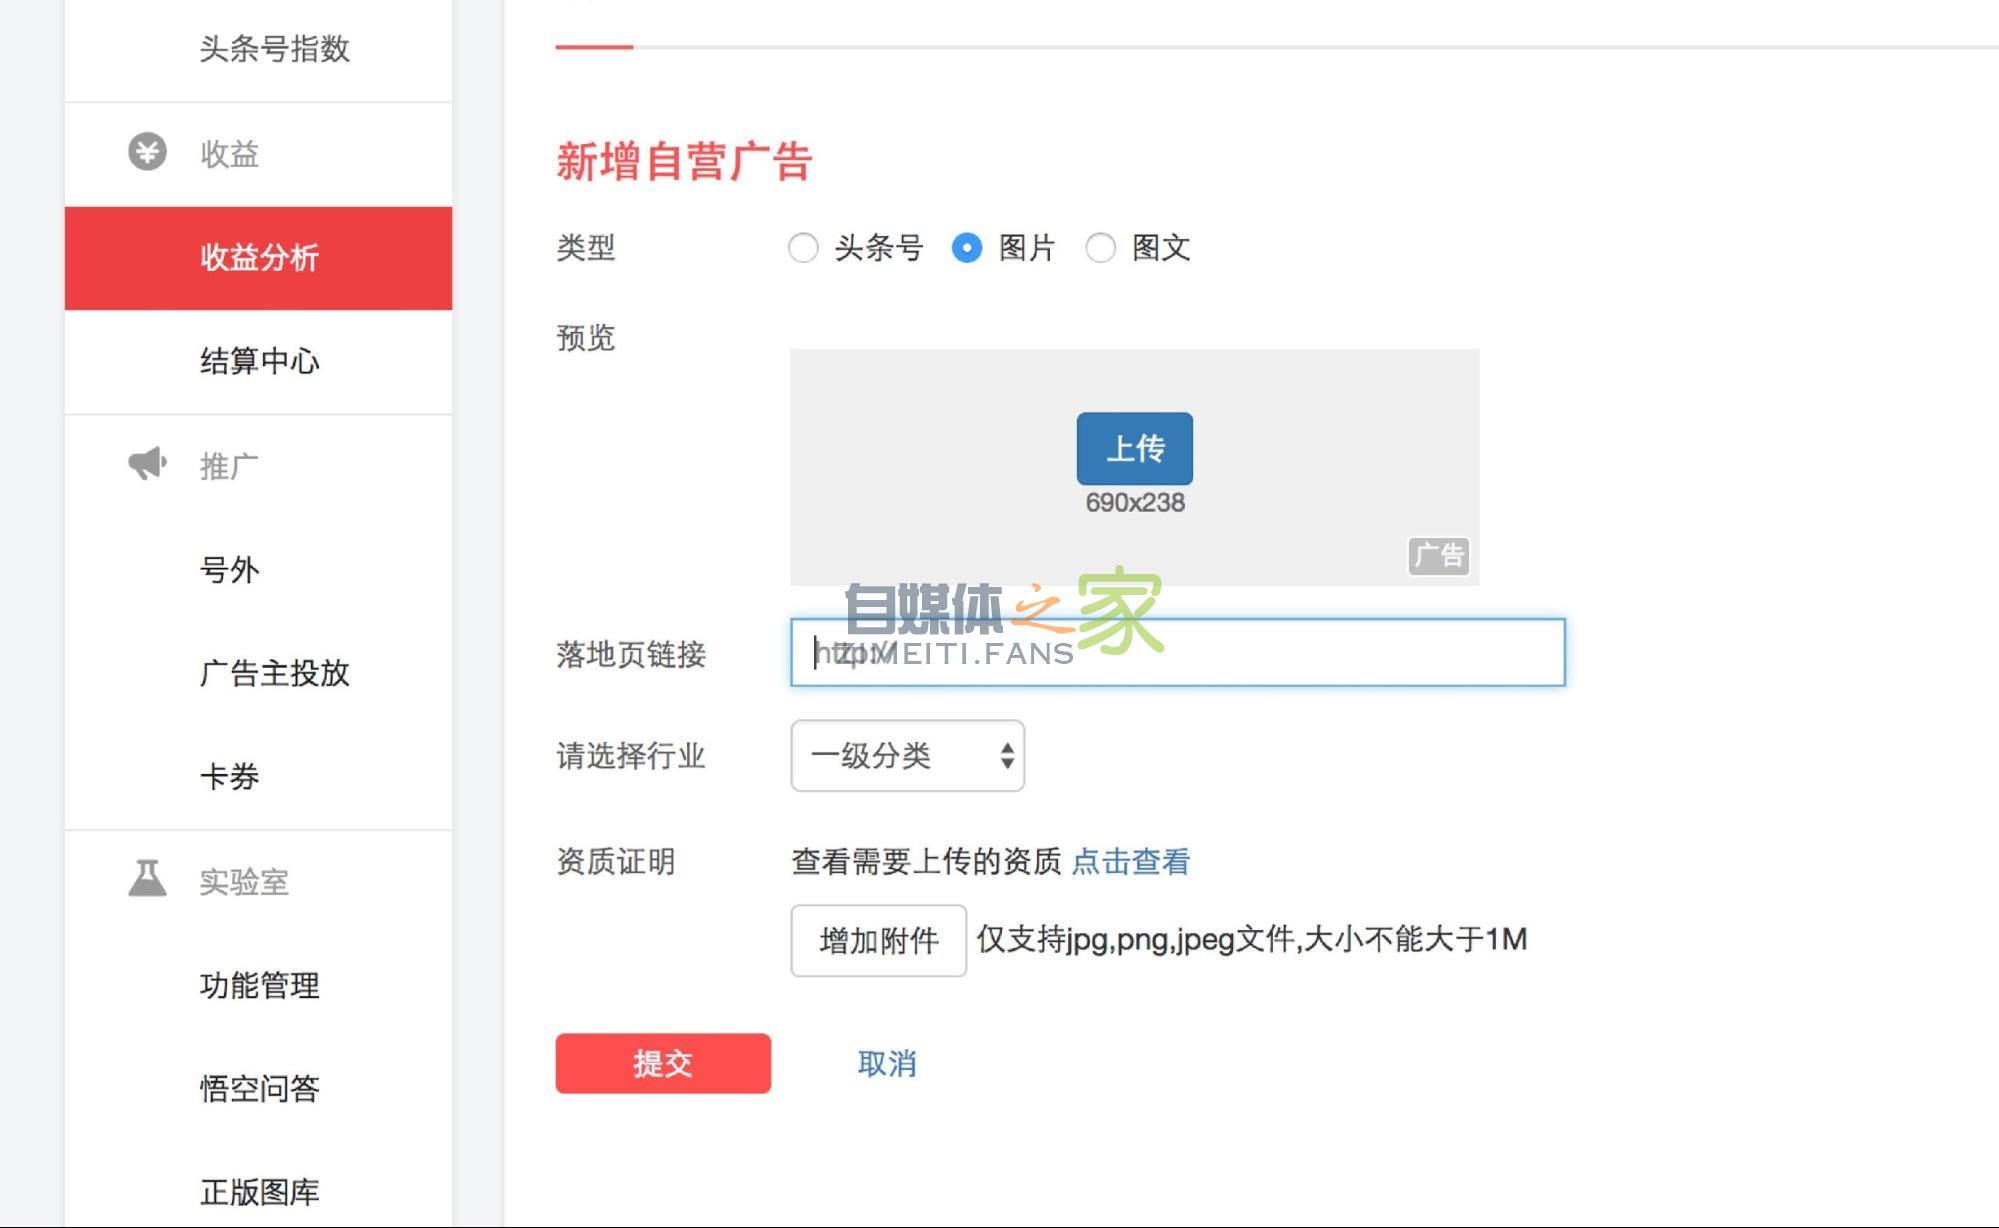The image size is (1999, 1228).
Task: Click the 取消 cancel link
Action: 886,1063
